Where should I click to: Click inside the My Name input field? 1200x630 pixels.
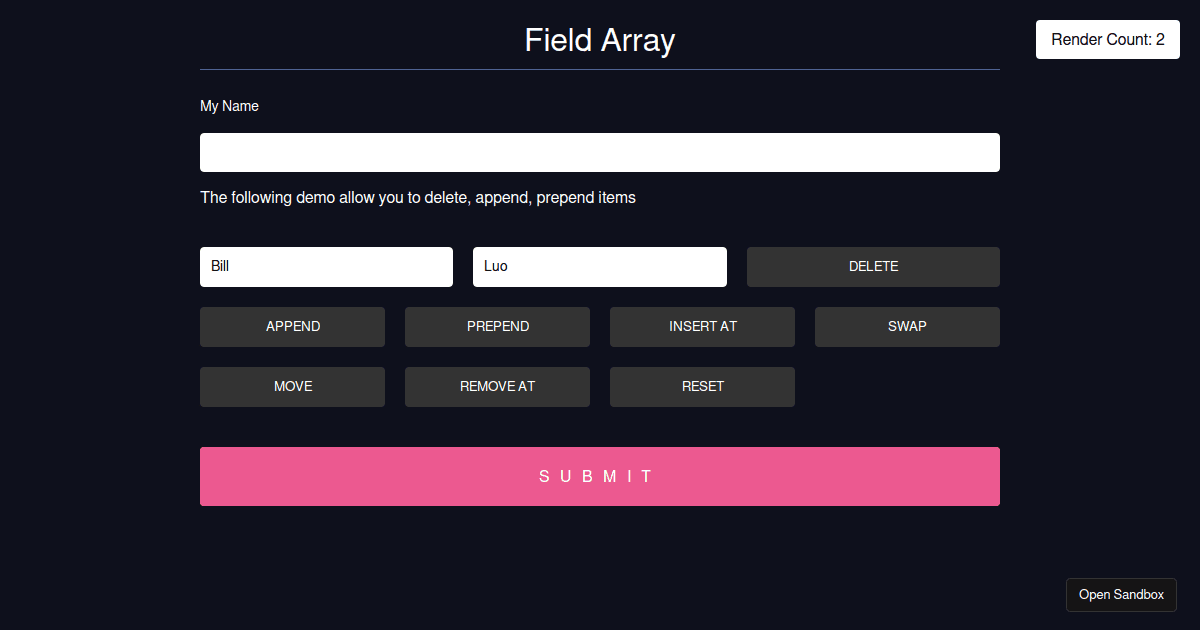[x=600, y=152]
